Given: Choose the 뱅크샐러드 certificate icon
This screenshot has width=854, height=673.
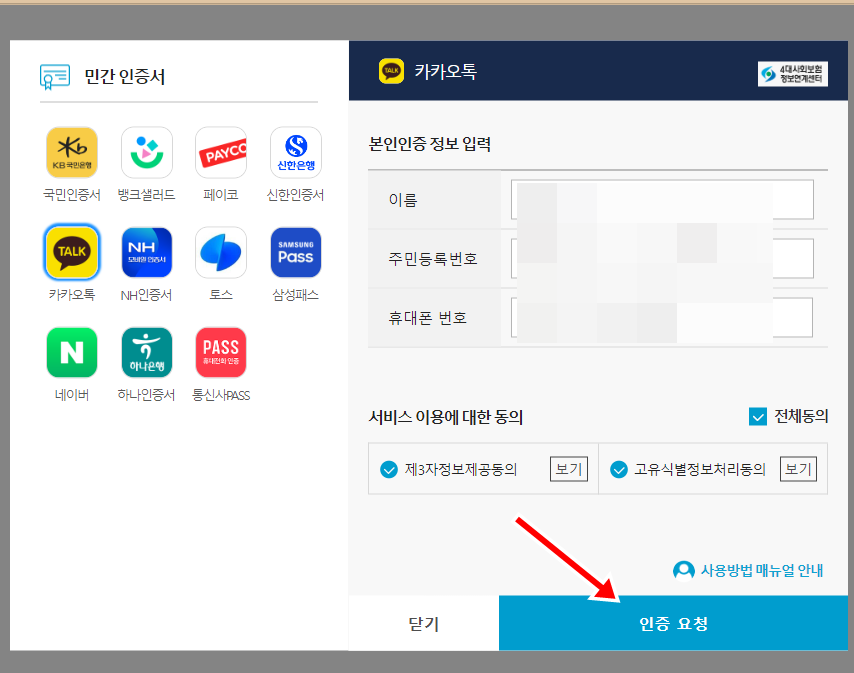Looking at the screenshot, I should coord(147,152).
